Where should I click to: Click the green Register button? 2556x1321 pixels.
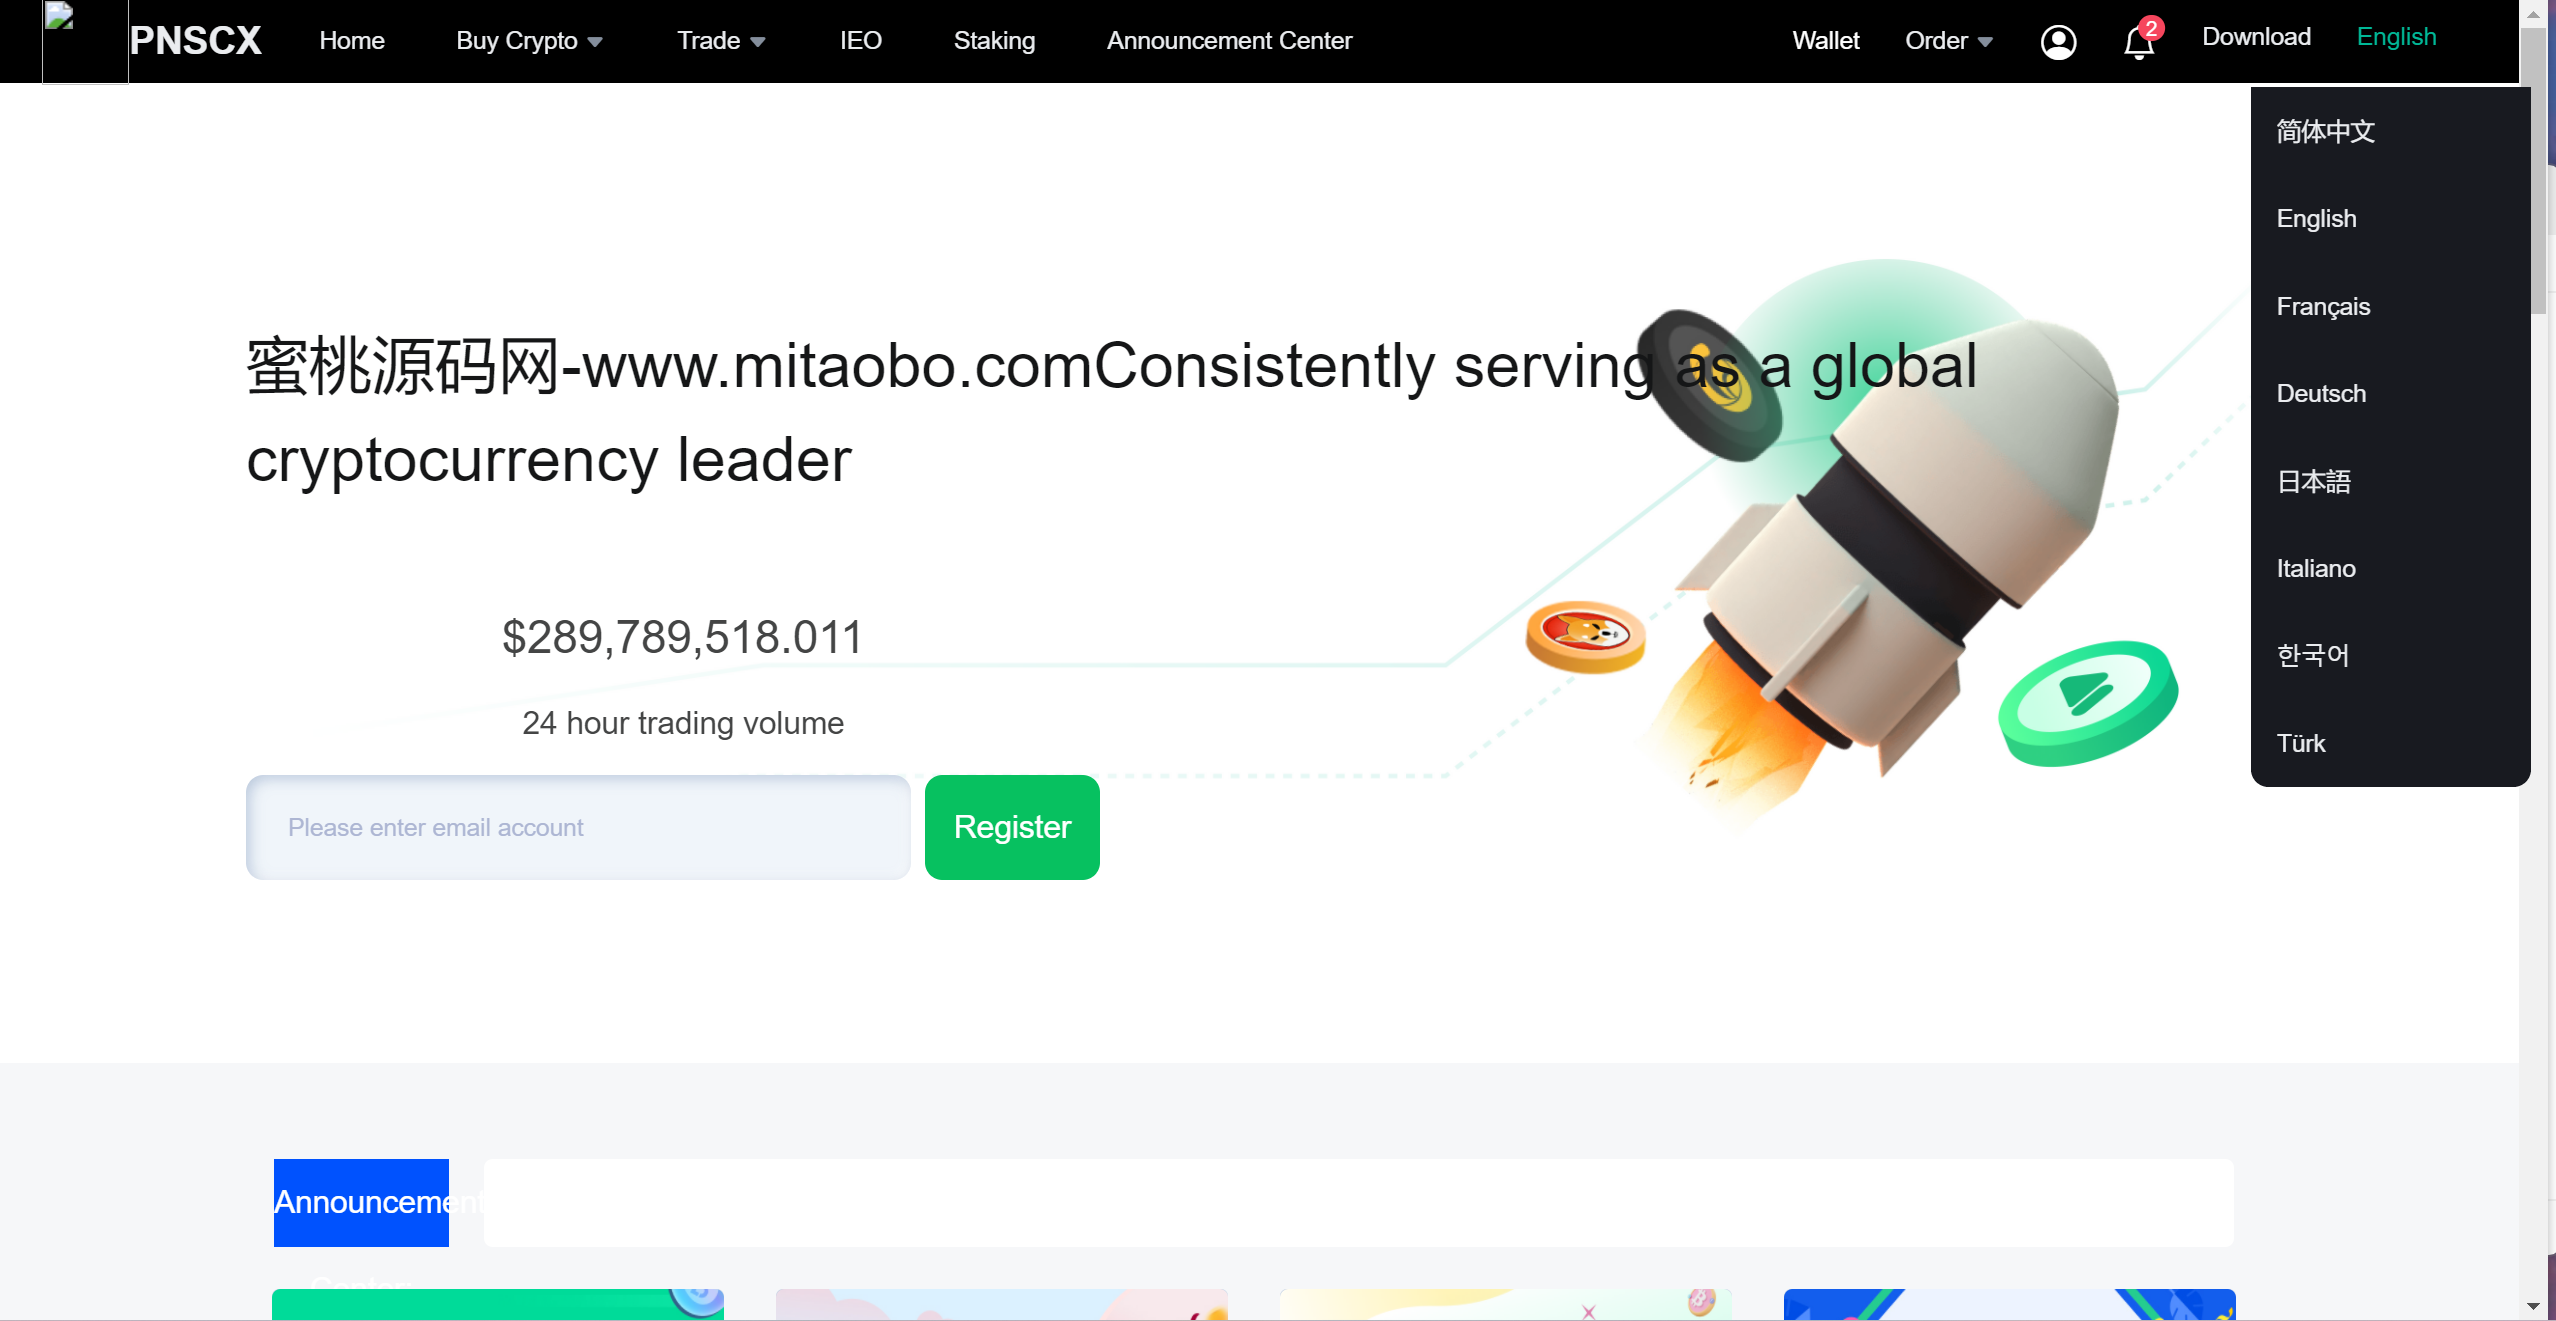pos(1013,826)
